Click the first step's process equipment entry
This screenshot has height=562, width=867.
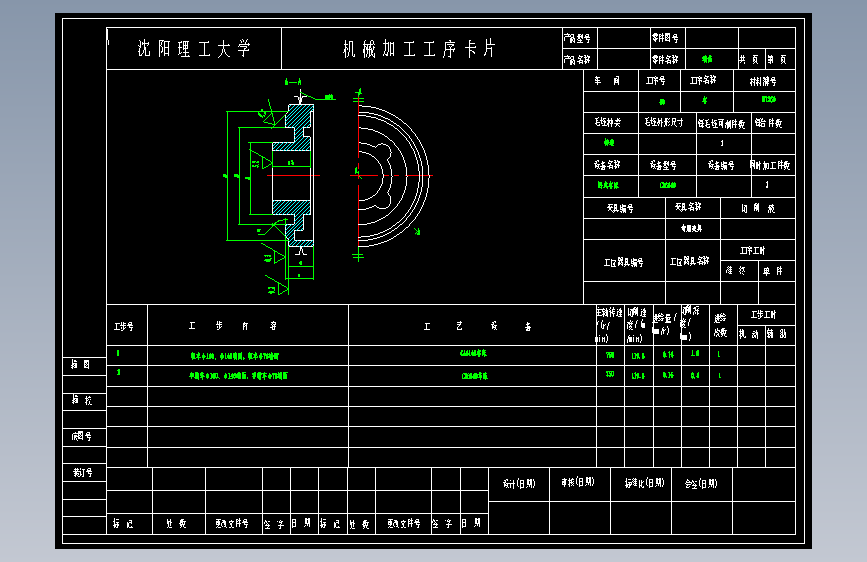(473, 354)
